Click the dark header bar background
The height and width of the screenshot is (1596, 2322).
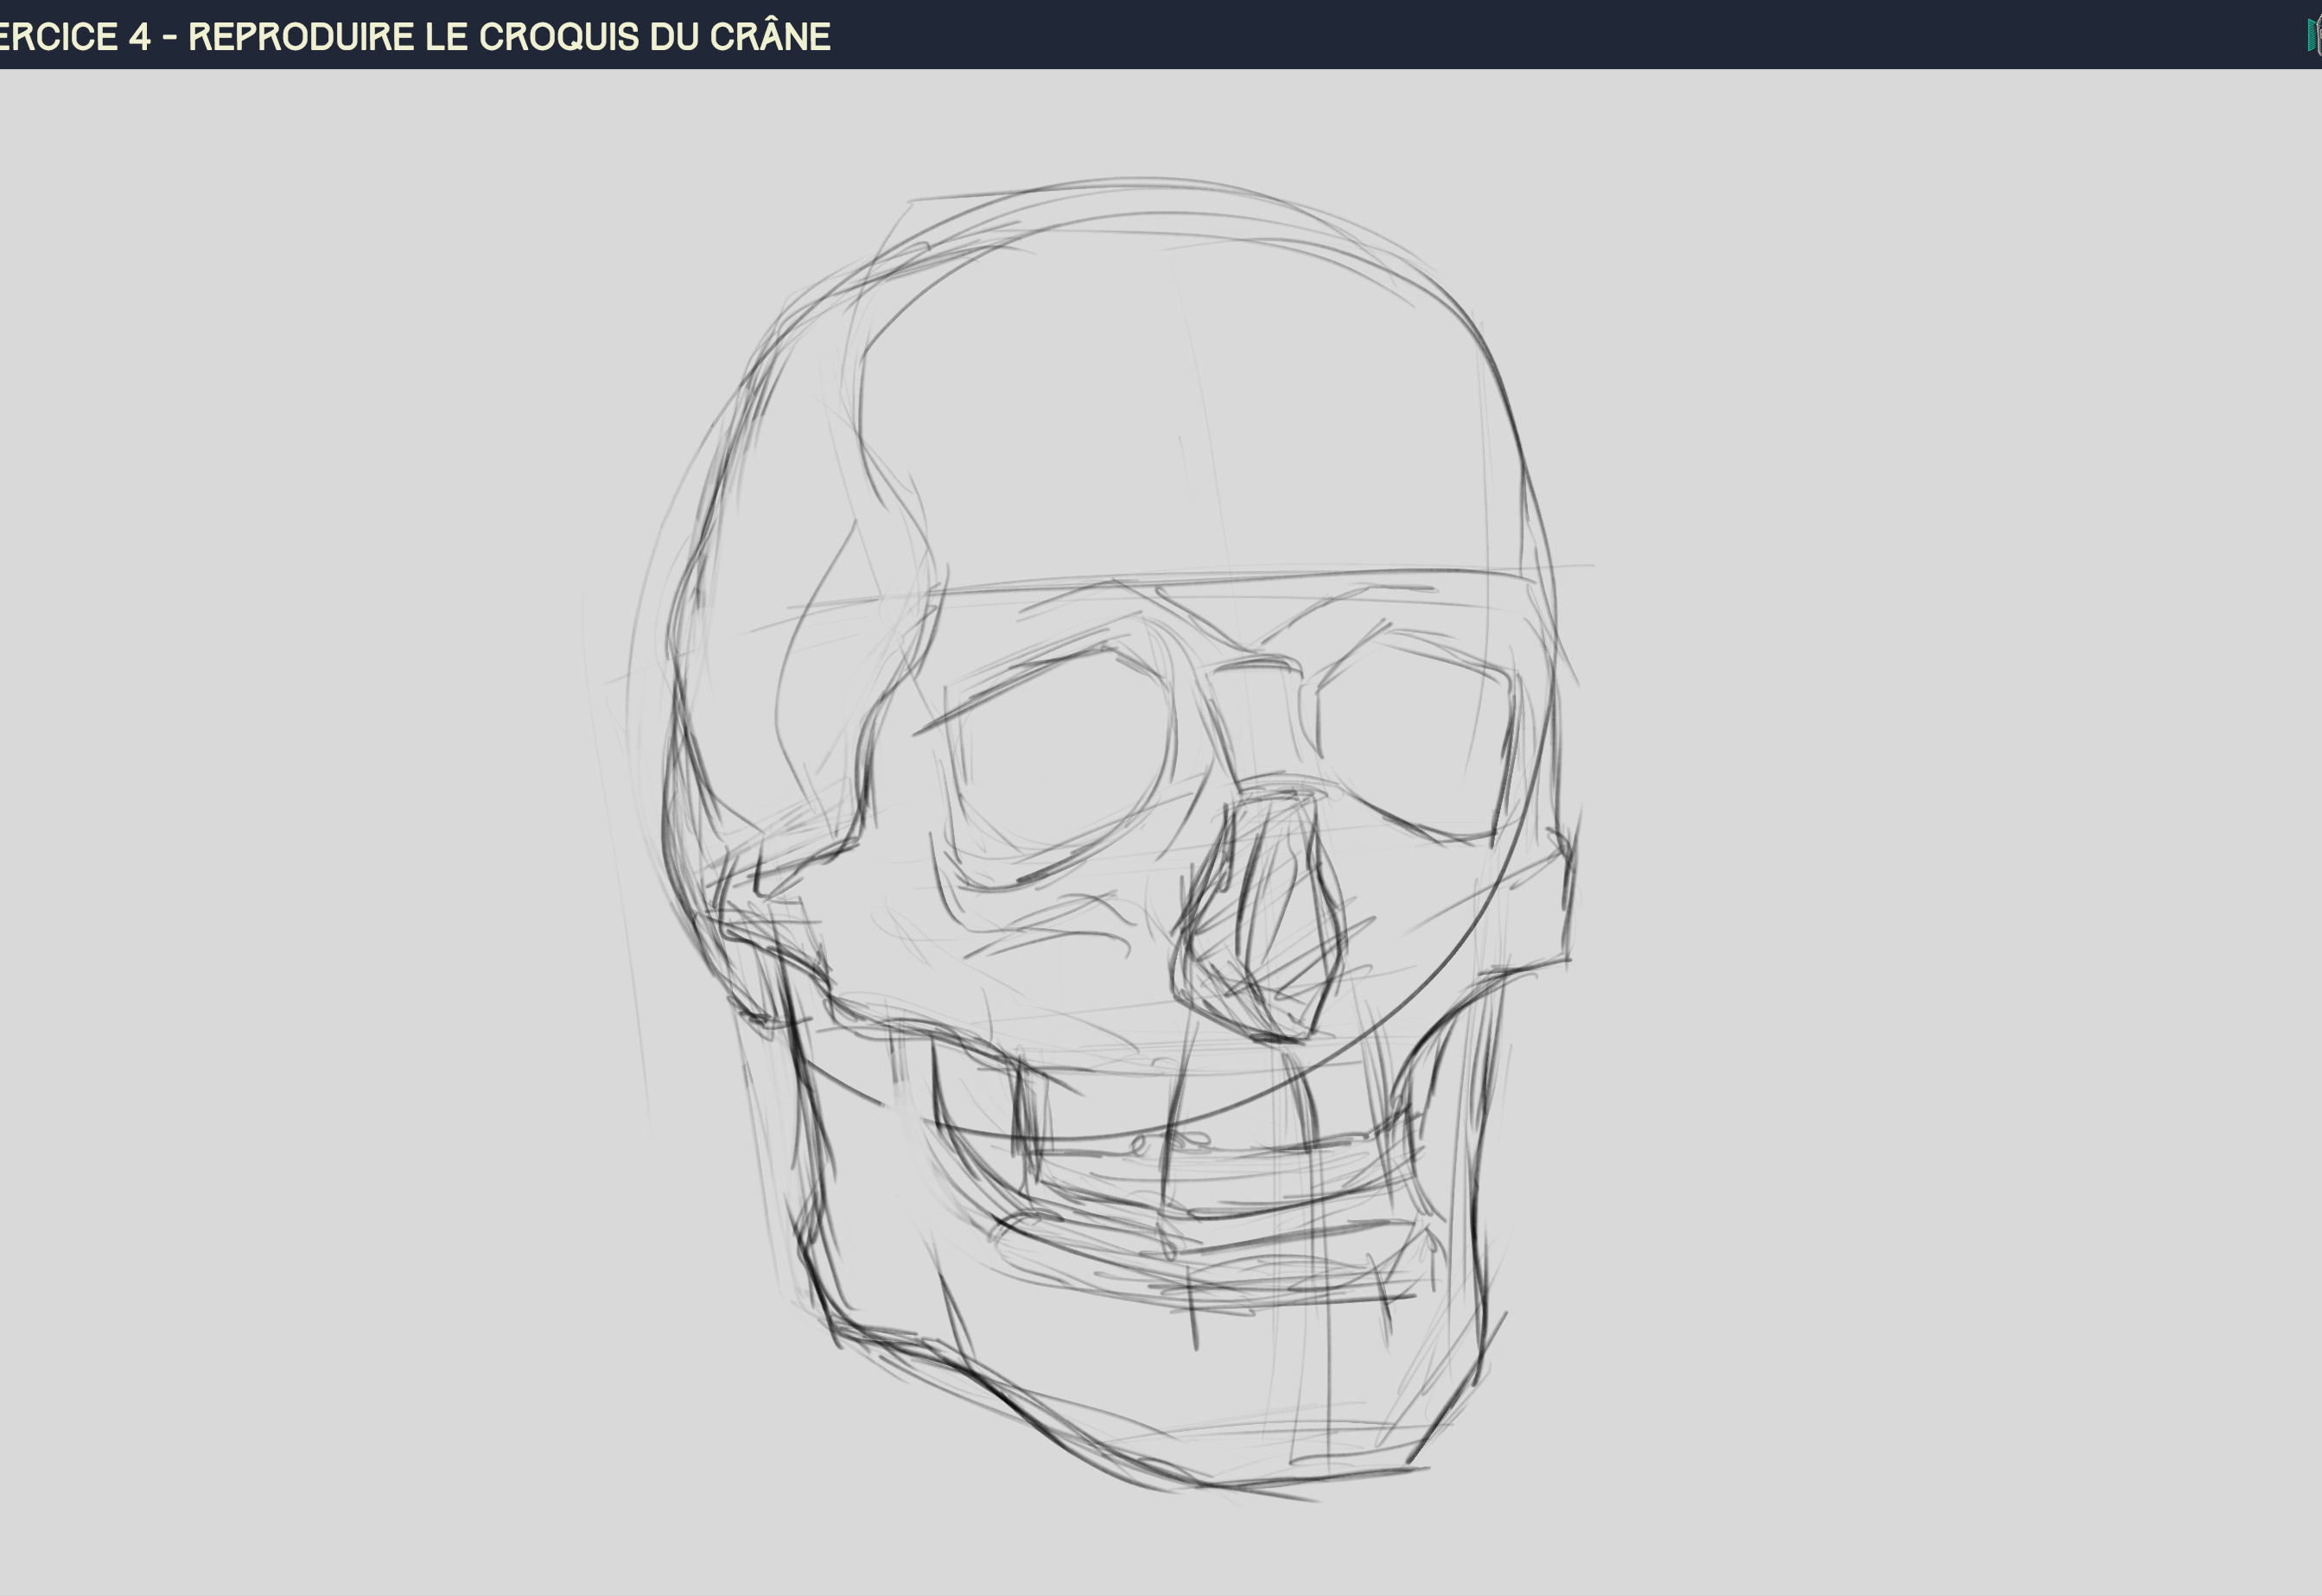(1500, 35)
